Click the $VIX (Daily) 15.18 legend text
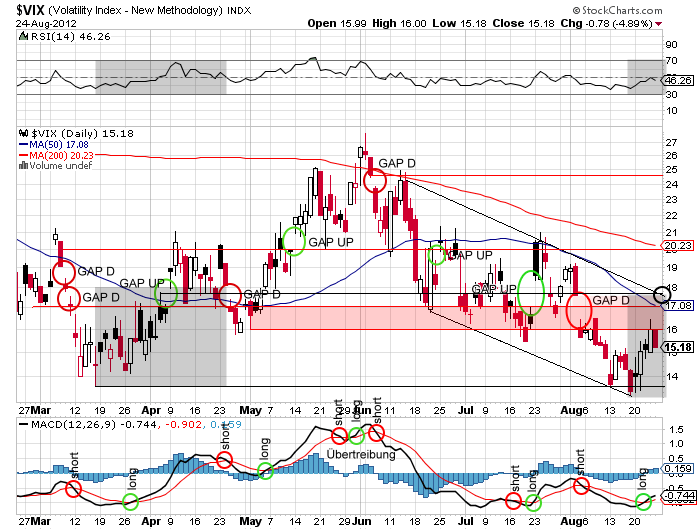This screenshot has height=530, width=700. pyautogui.click(x=83, y=134)
